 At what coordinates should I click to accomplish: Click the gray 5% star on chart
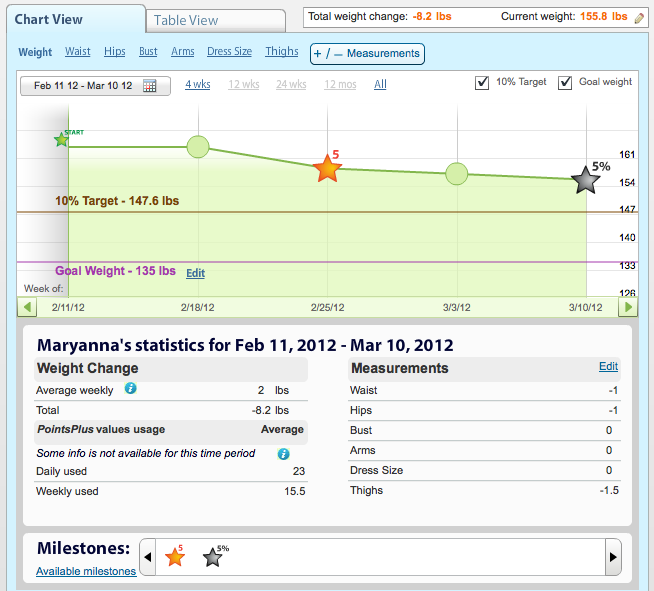tap(586, 181)
